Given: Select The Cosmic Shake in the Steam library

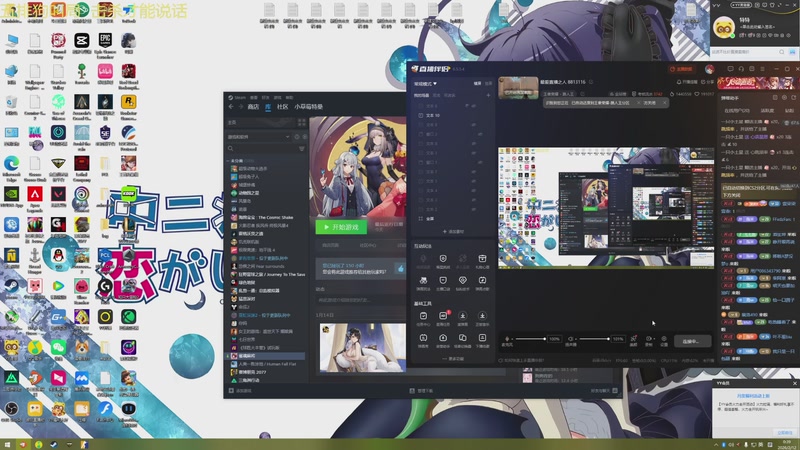Looking at the screenshot, I should [x=261, y=217].
